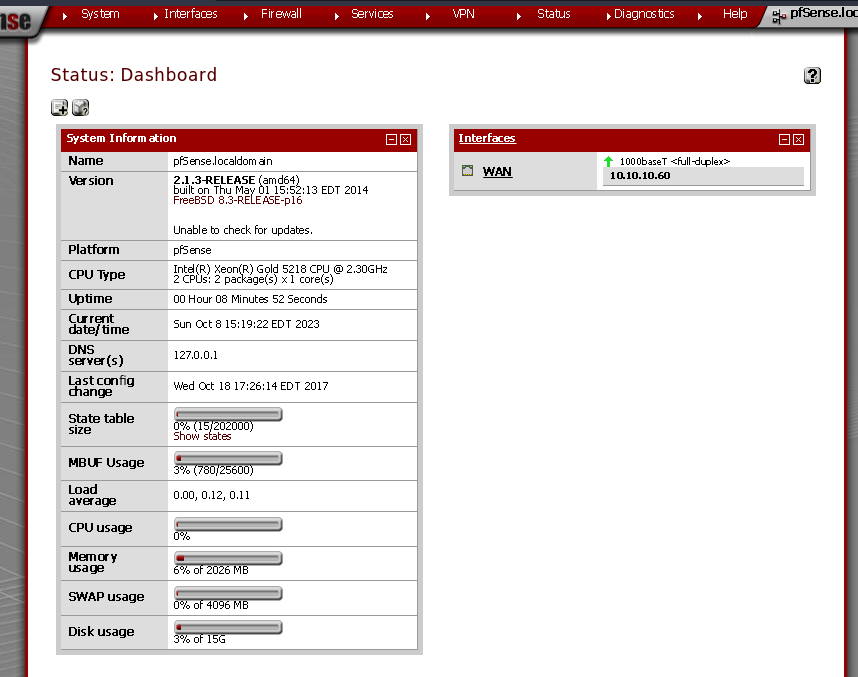Click the load average values 0.00, 0.12, 0.11
858x677 pixels.
tap(211, 495)
